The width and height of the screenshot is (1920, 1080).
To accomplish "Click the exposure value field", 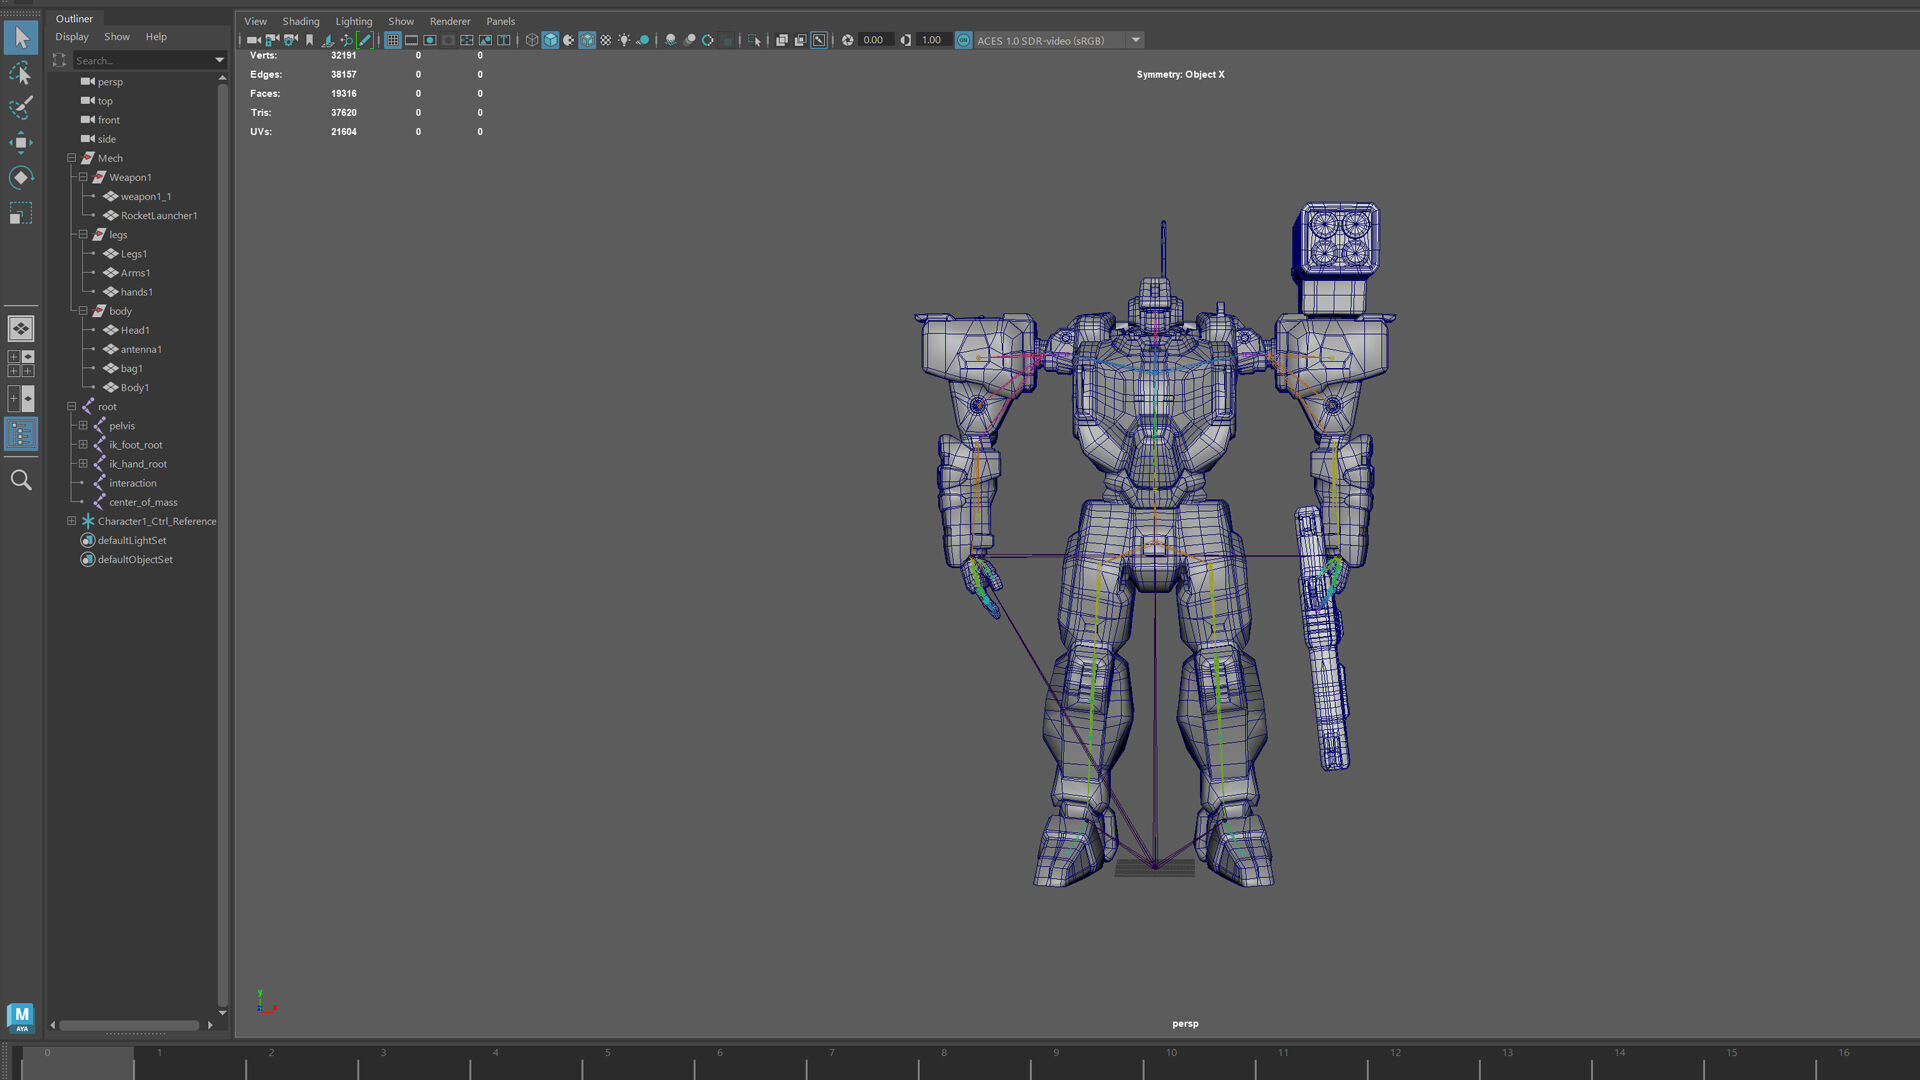I will [x=875, y=40].
